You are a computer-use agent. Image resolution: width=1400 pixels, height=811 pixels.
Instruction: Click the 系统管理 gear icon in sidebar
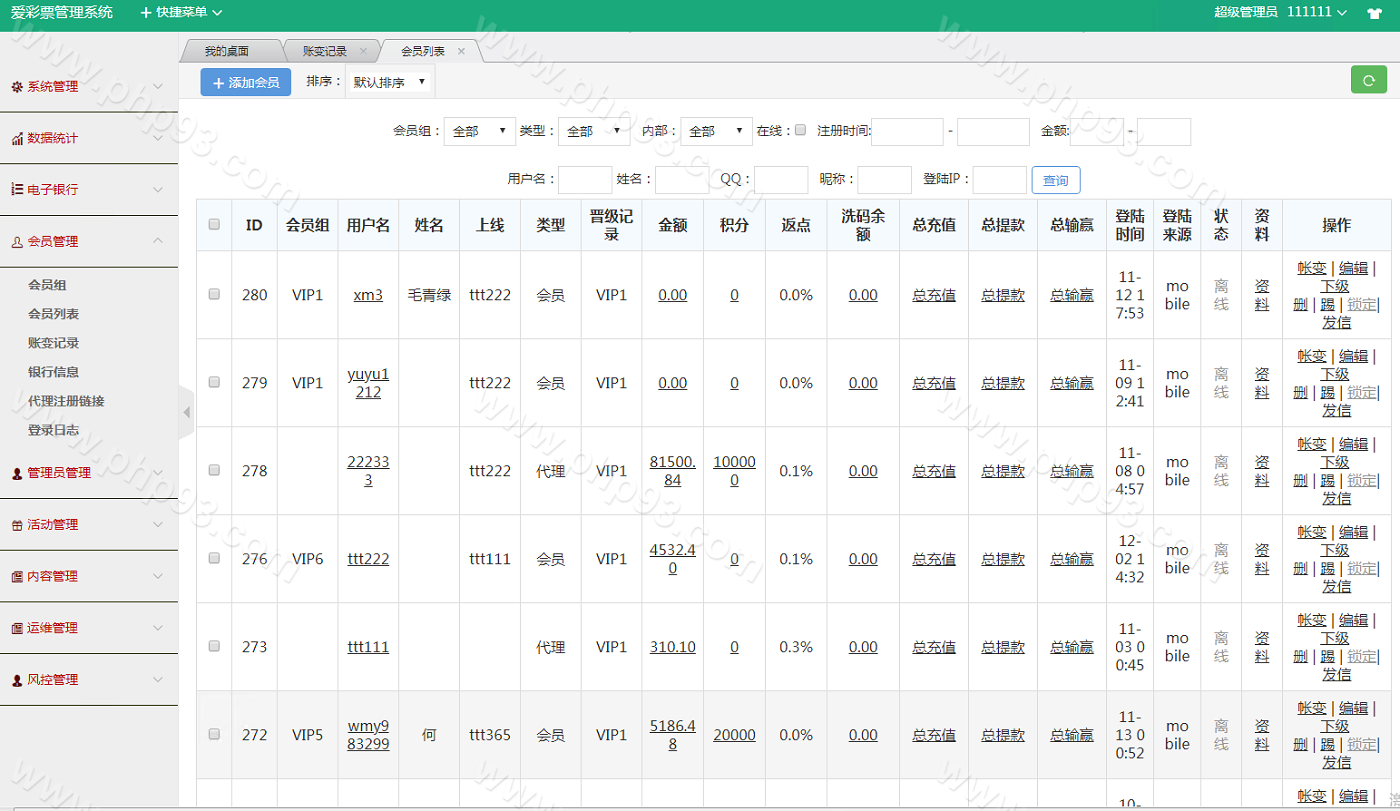(x=17, y=87)
